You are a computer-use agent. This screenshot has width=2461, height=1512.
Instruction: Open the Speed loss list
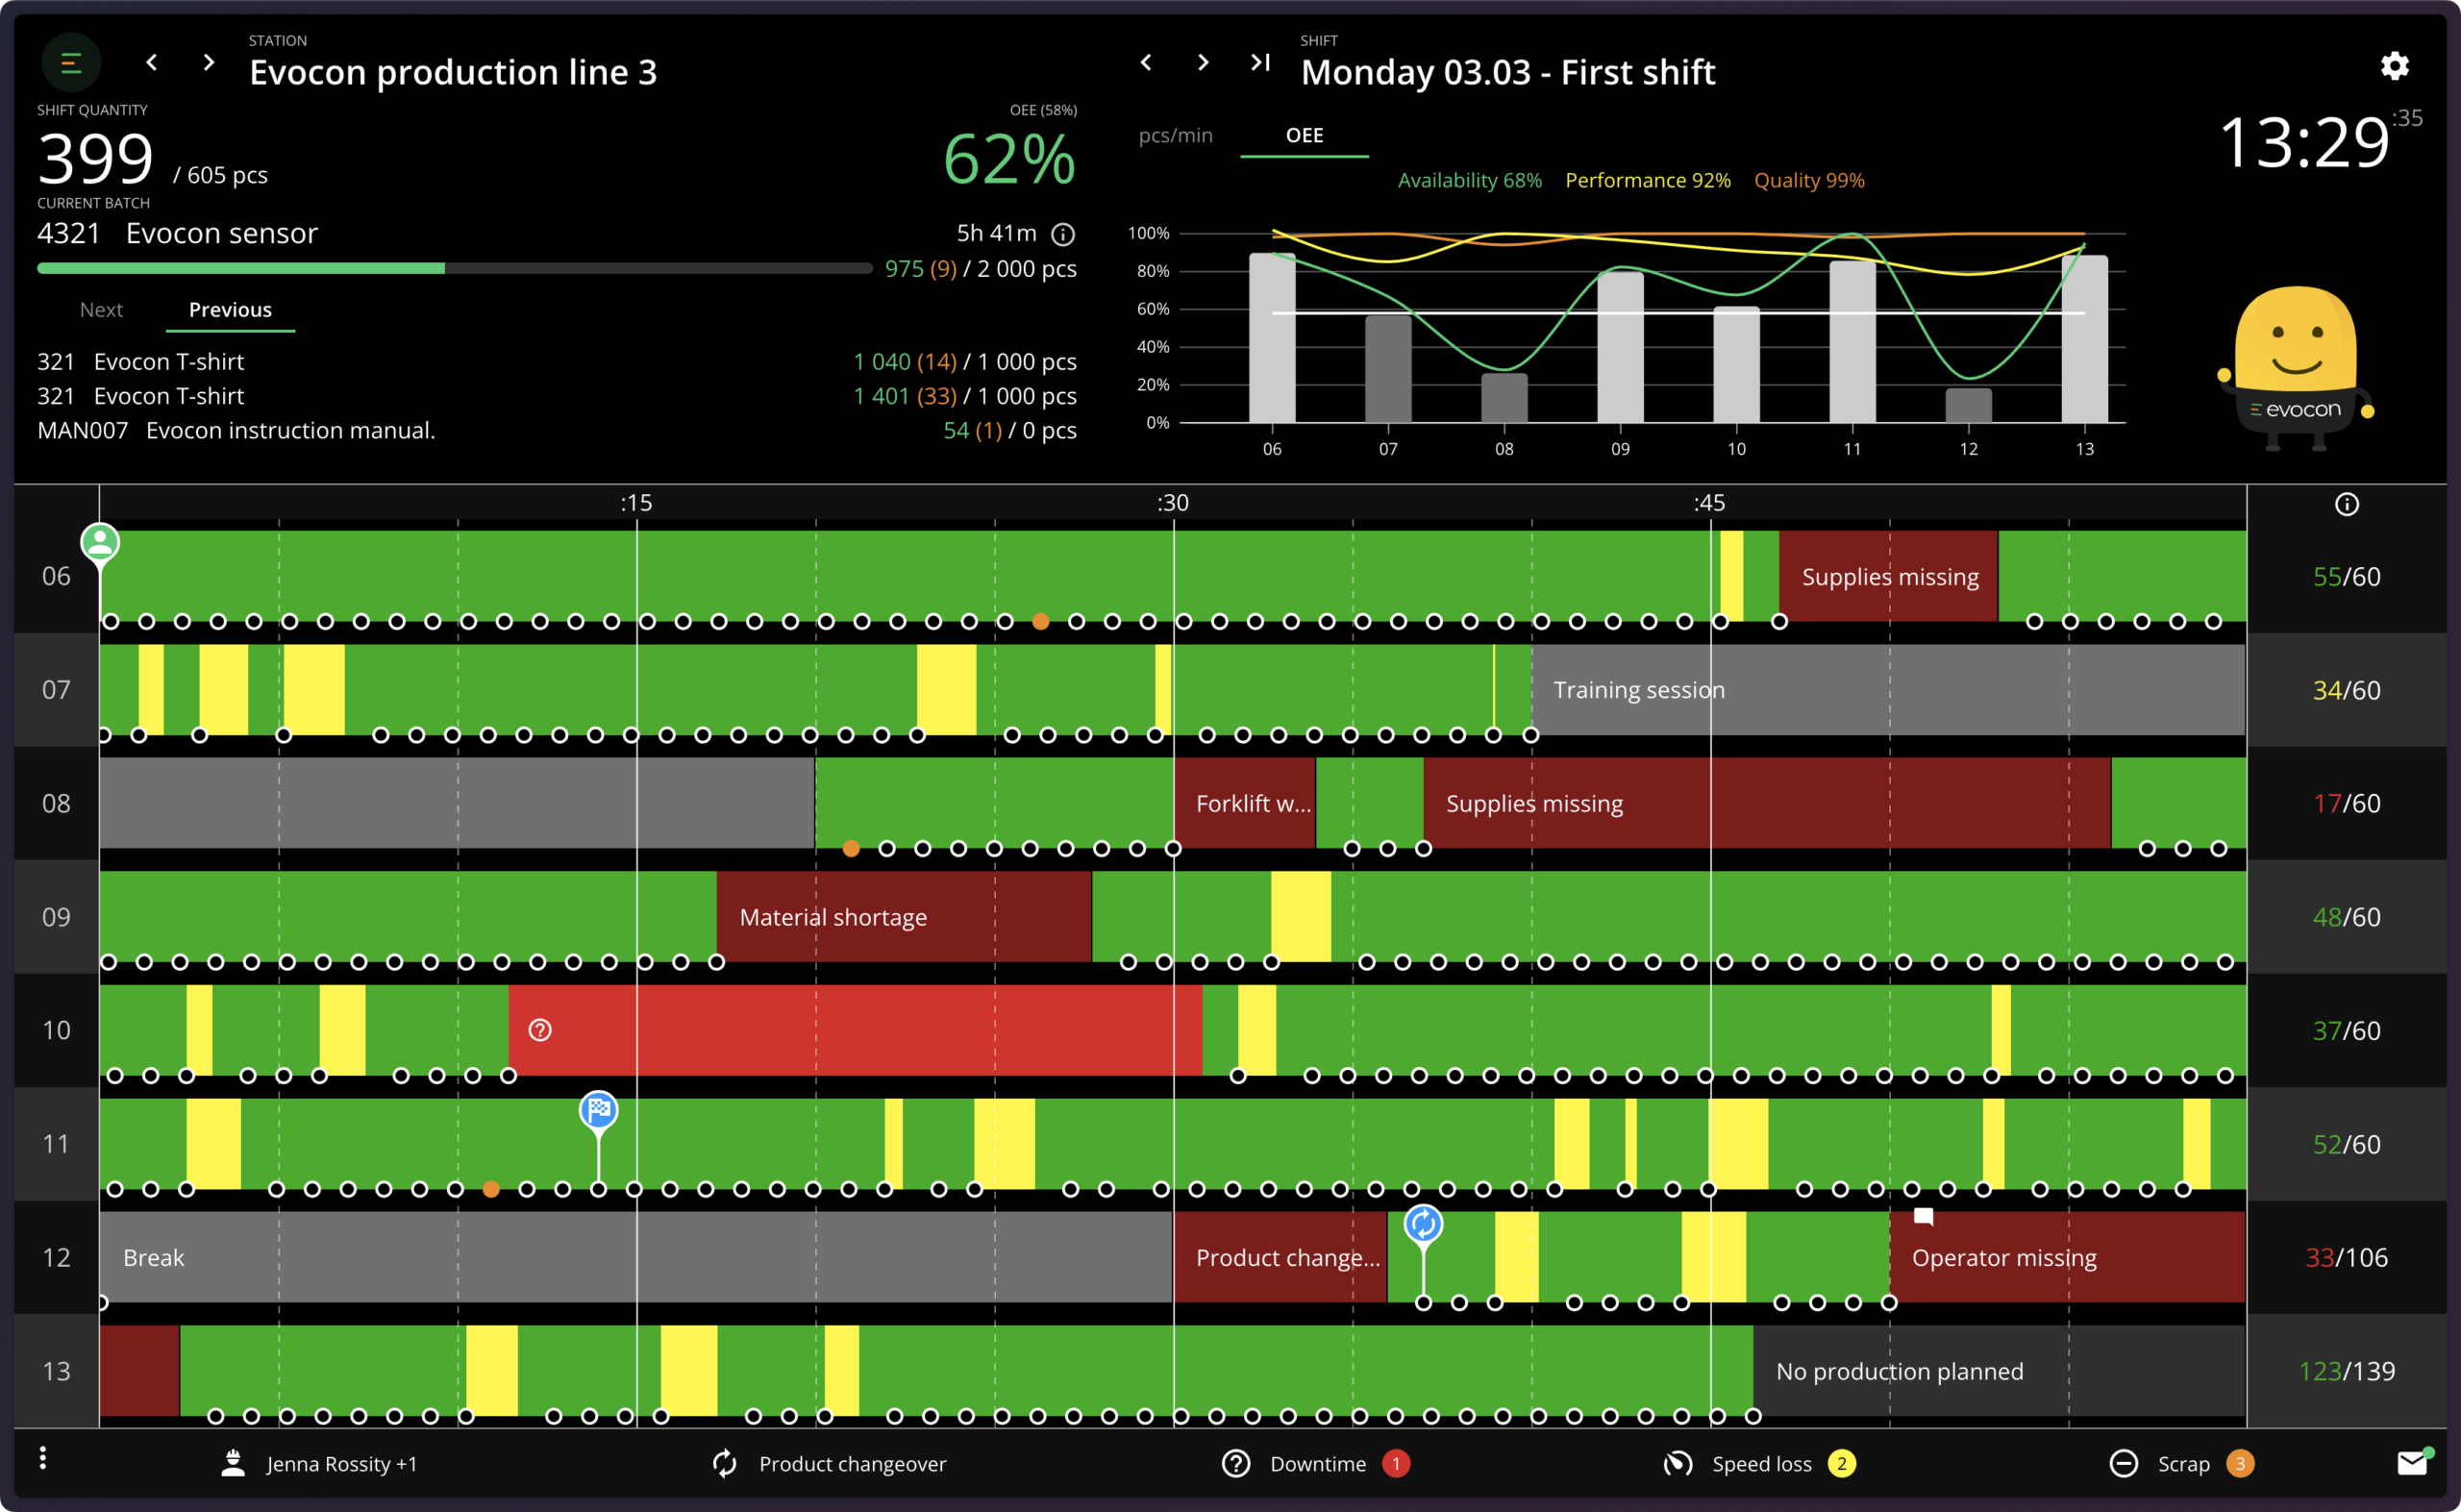[1760, 1464]
